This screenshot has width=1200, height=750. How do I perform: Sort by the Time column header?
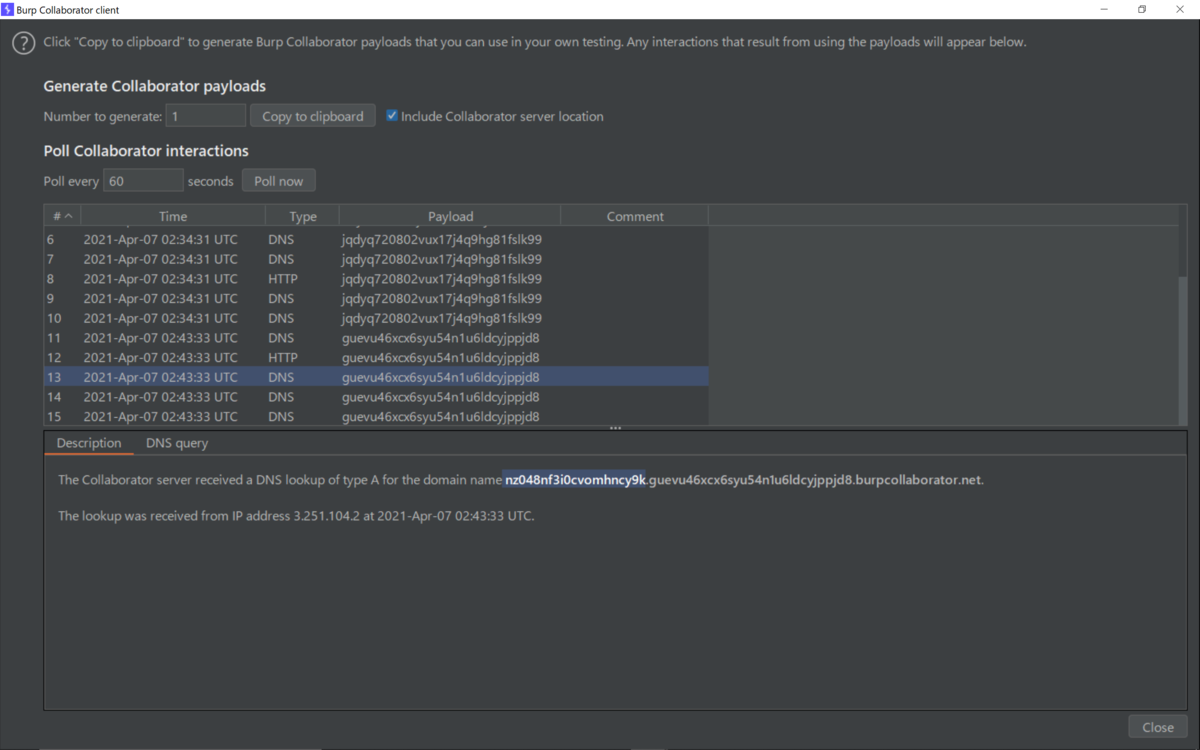point(173,216)
